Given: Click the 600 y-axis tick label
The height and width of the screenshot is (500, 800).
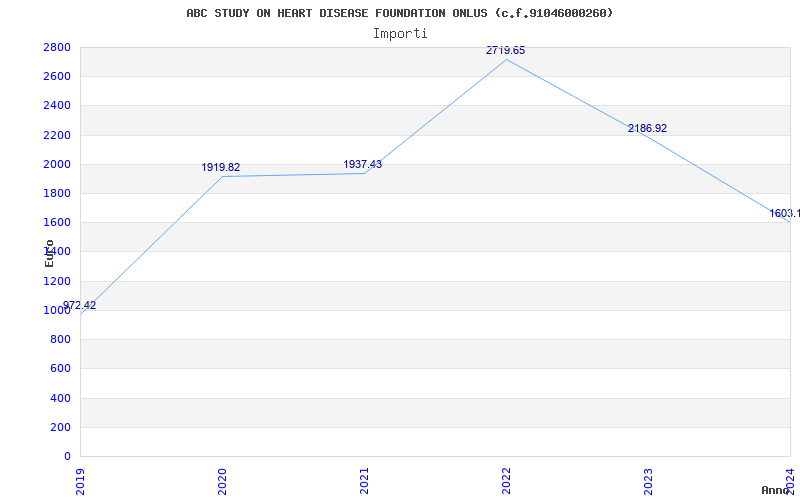Looking at the screenshot, I should [x=60, y=368].
